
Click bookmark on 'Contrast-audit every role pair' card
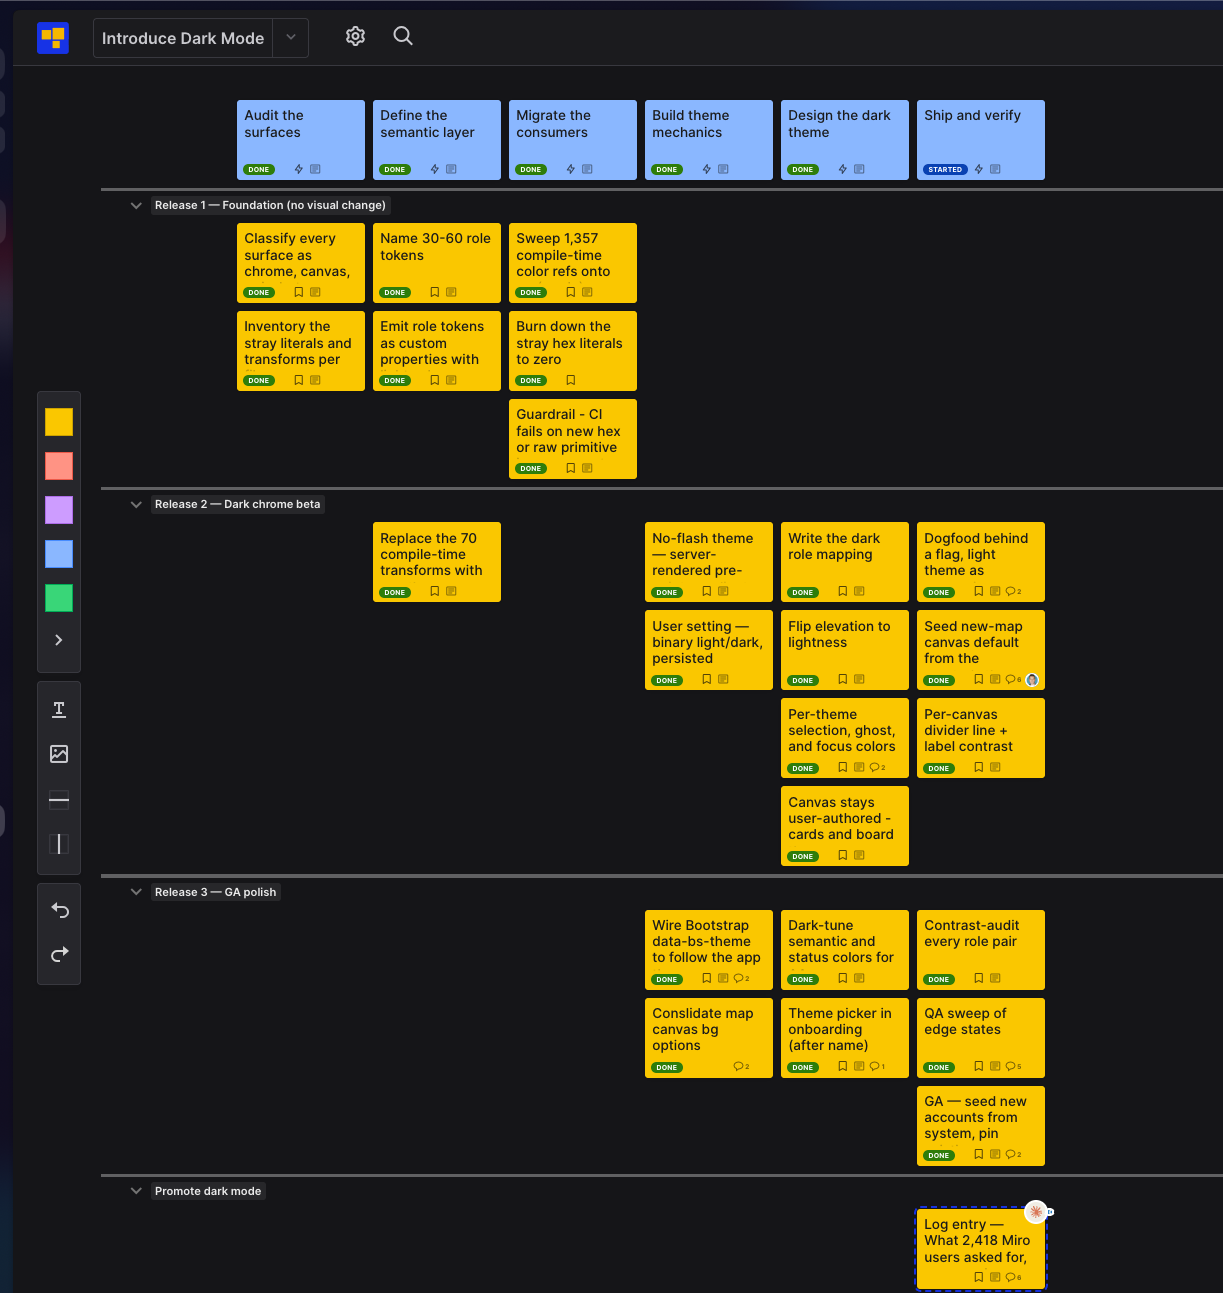point(979,978)
